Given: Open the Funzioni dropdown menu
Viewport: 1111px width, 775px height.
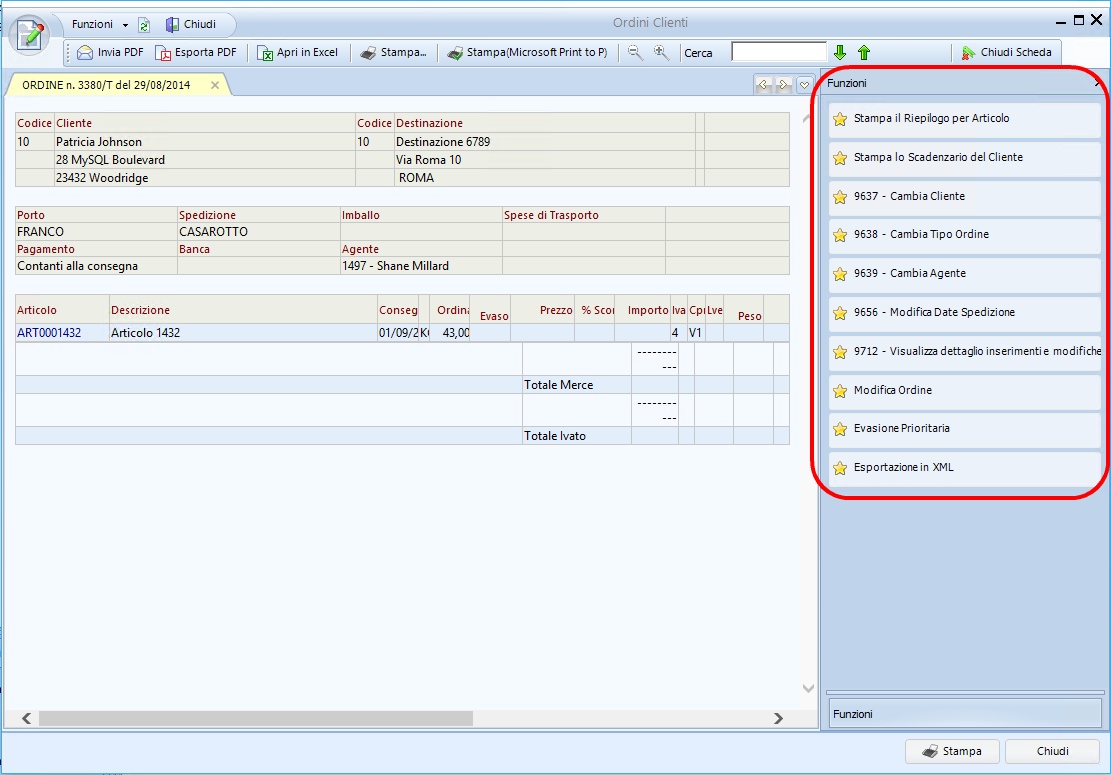Looking at the screenshot, I should (100, 24).
